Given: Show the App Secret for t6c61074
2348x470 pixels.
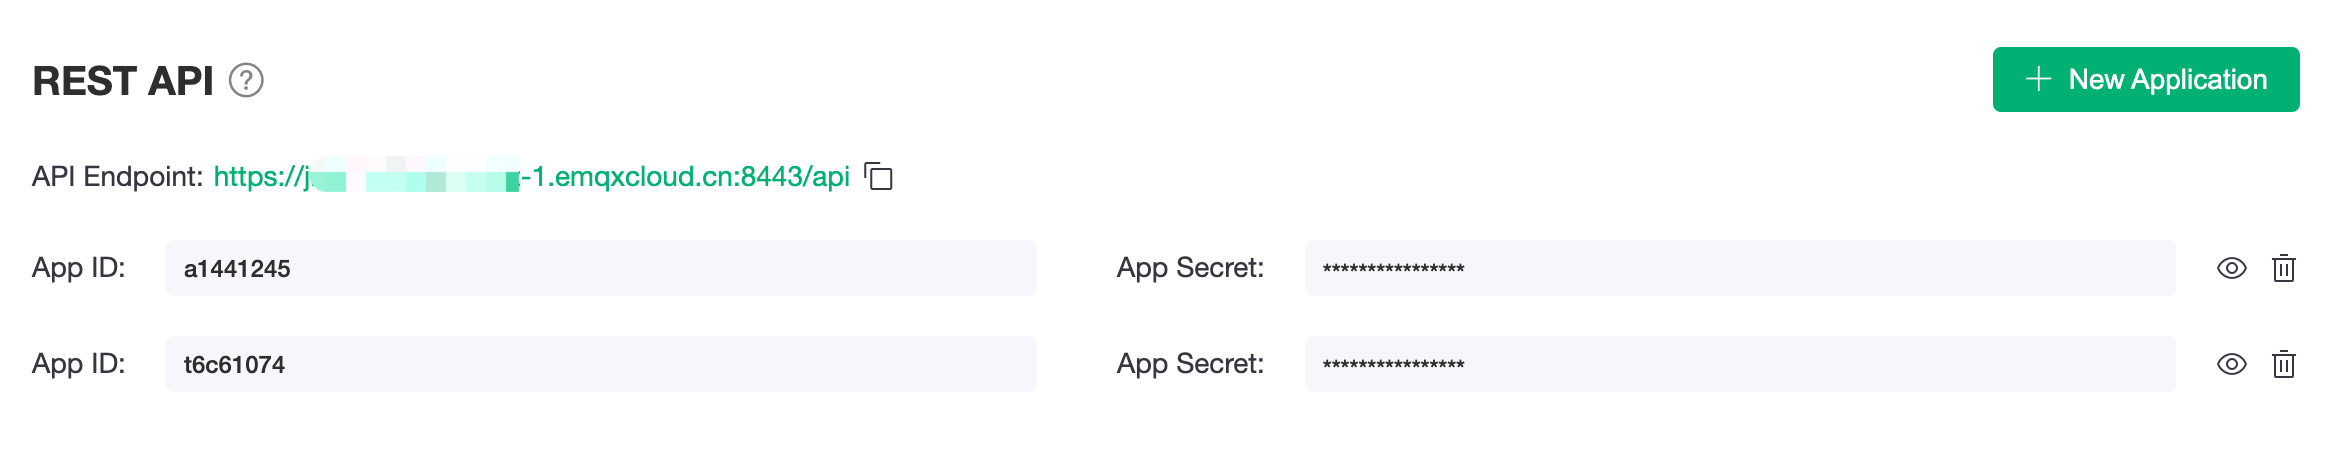Looking at the screenshot, I should coord(2232,364).
